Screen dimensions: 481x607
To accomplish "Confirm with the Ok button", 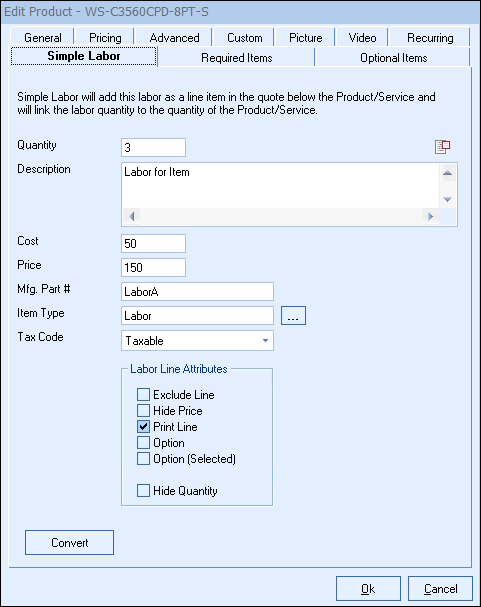I will 368,589.
